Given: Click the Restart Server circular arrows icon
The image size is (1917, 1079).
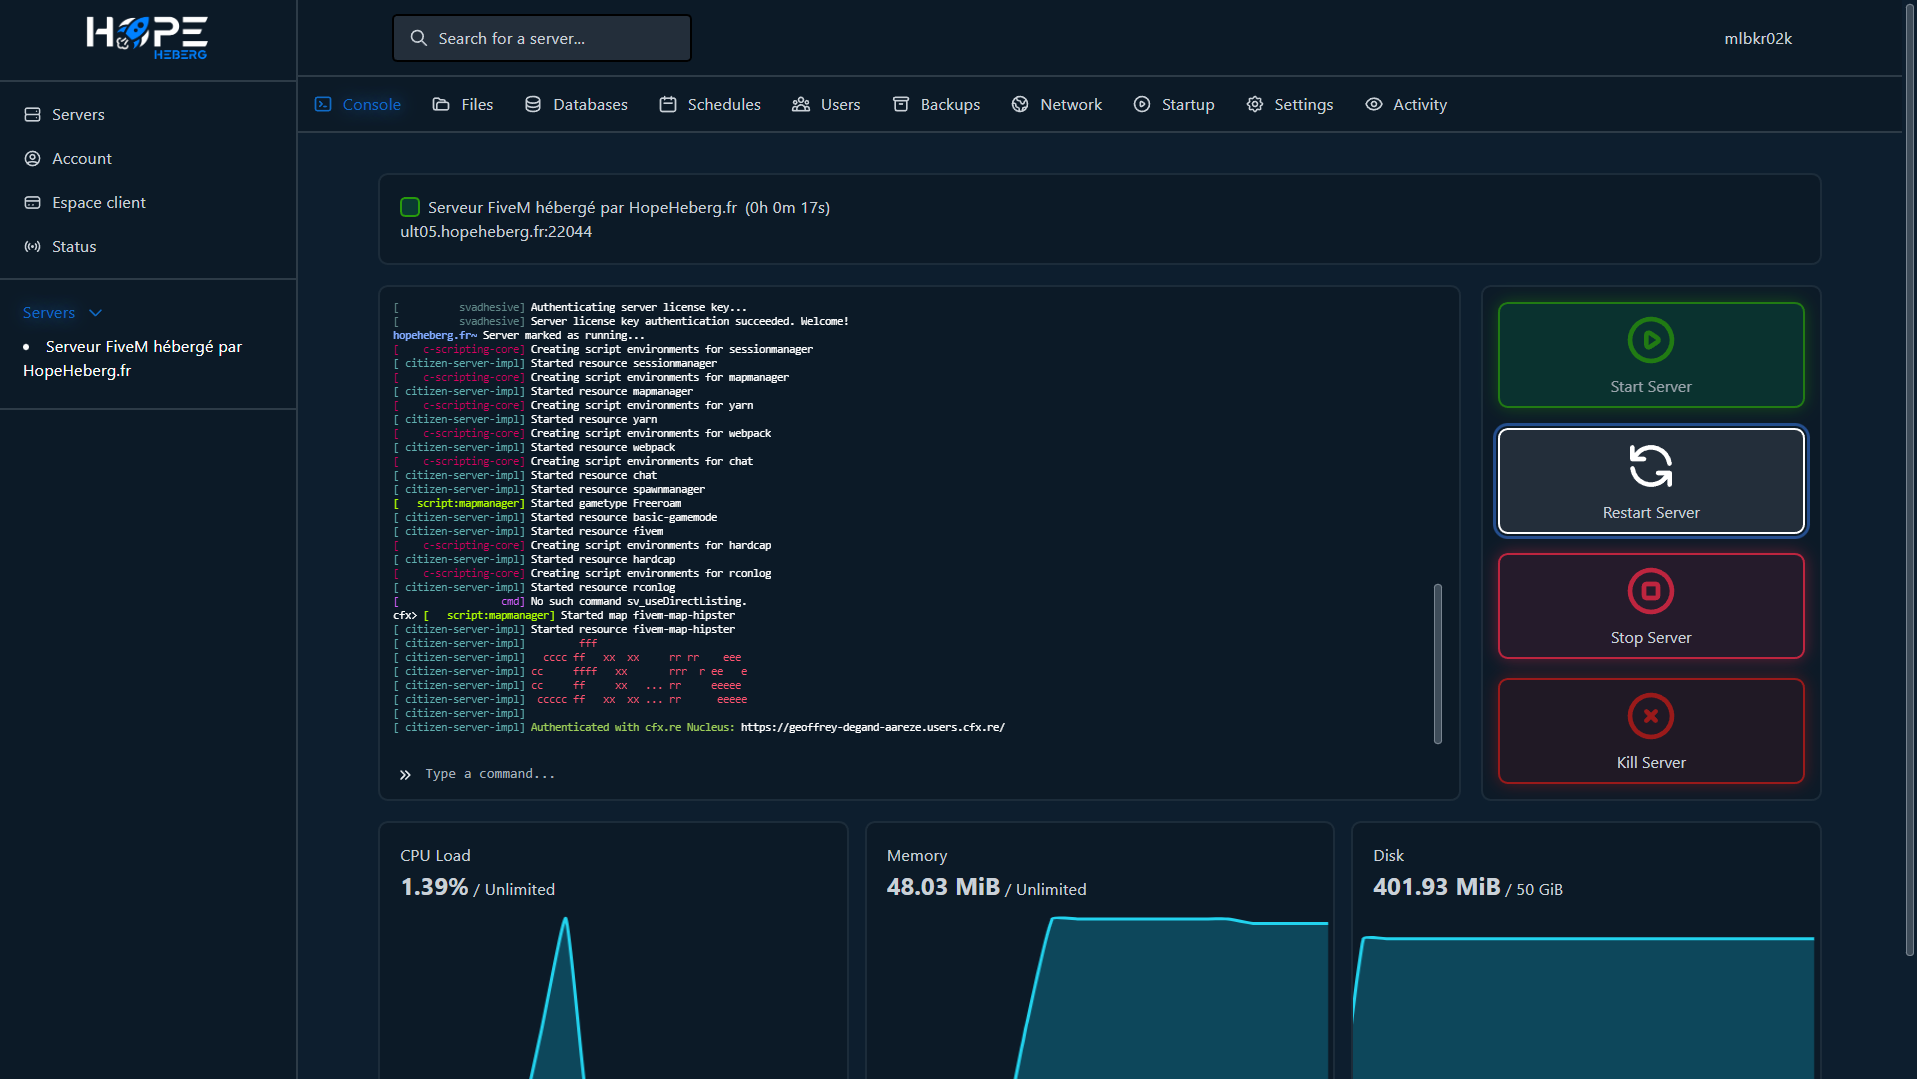Looking at the screenshot, I should (x=1650, y=466).
